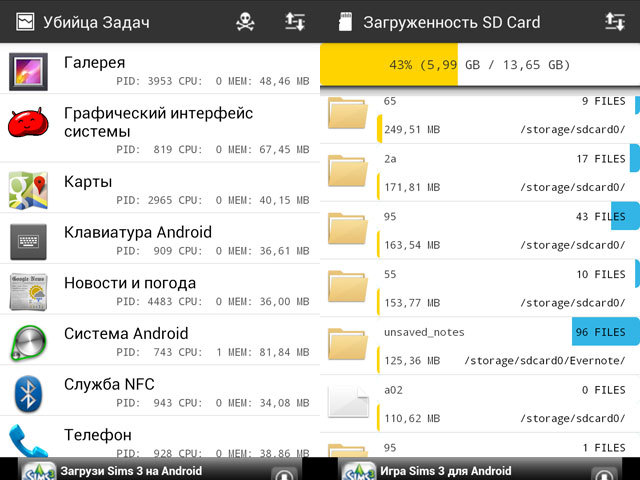Tap download button on Загрузи Sims 3 banner

coord(284,473)
